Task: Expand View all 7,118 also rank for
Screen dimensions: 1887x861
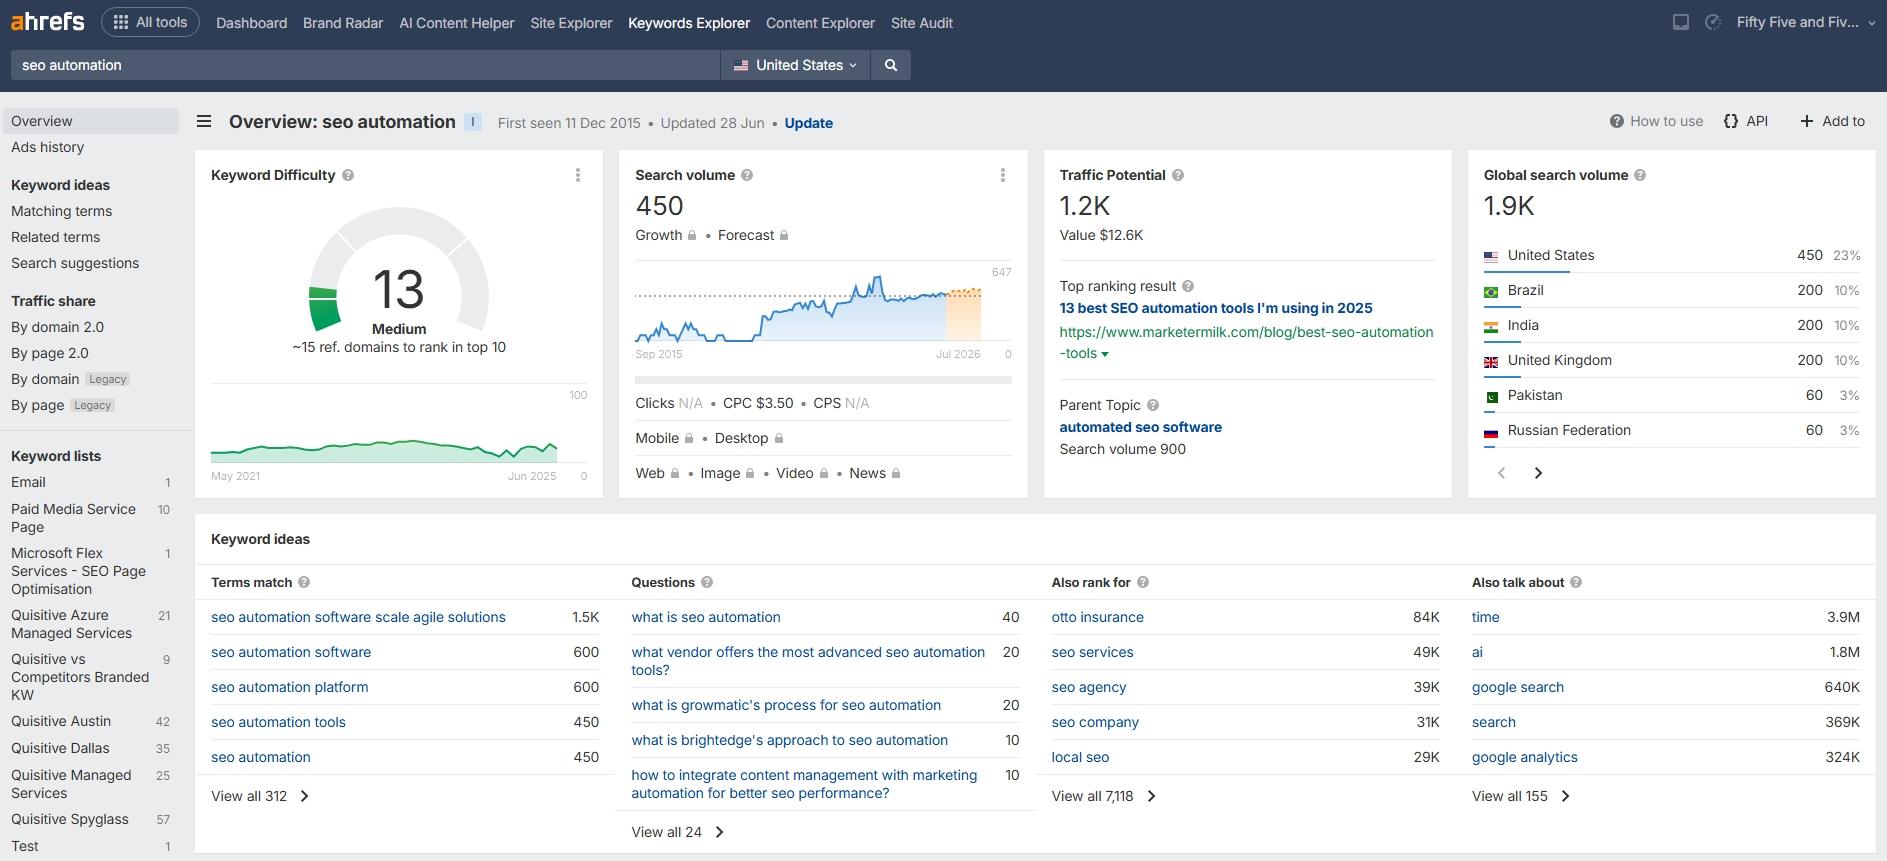Action: [1104, 796]
